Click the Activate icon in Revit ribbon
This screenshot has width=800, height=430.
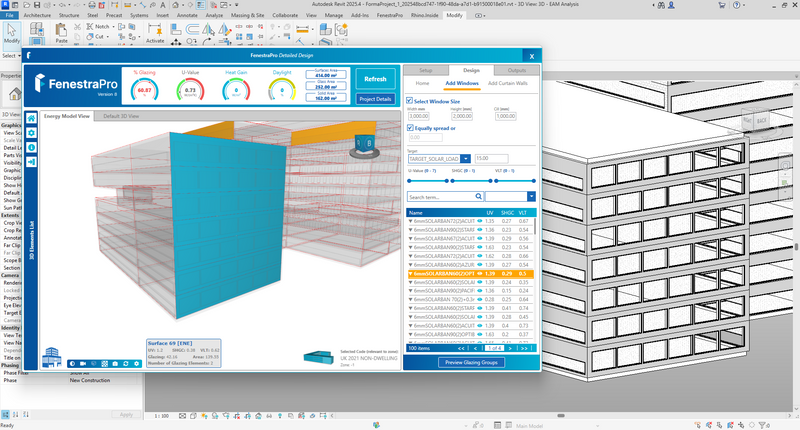click(155, 33)
